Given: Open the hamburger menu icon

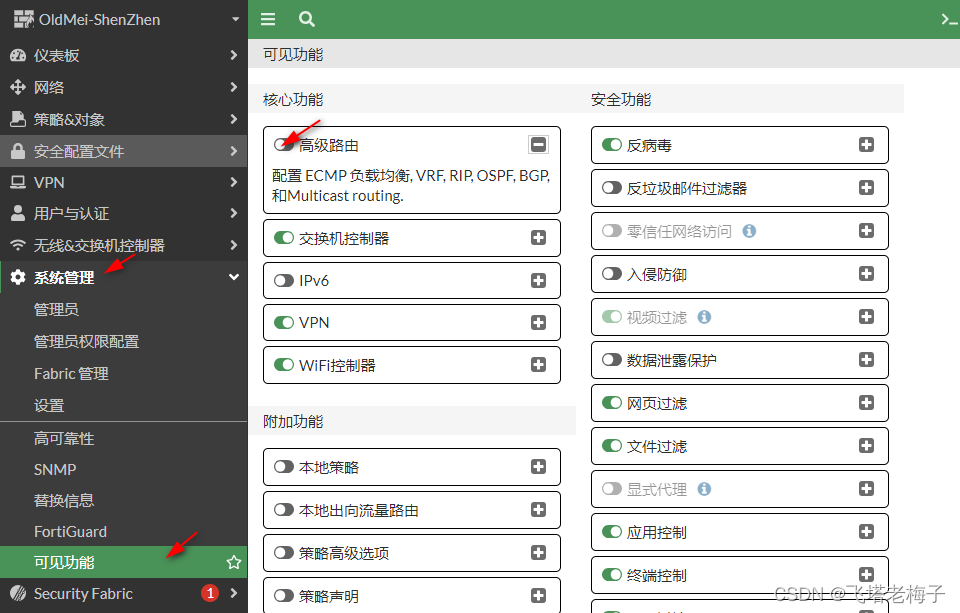Looking at the screenshot, I should pos(268,20).
